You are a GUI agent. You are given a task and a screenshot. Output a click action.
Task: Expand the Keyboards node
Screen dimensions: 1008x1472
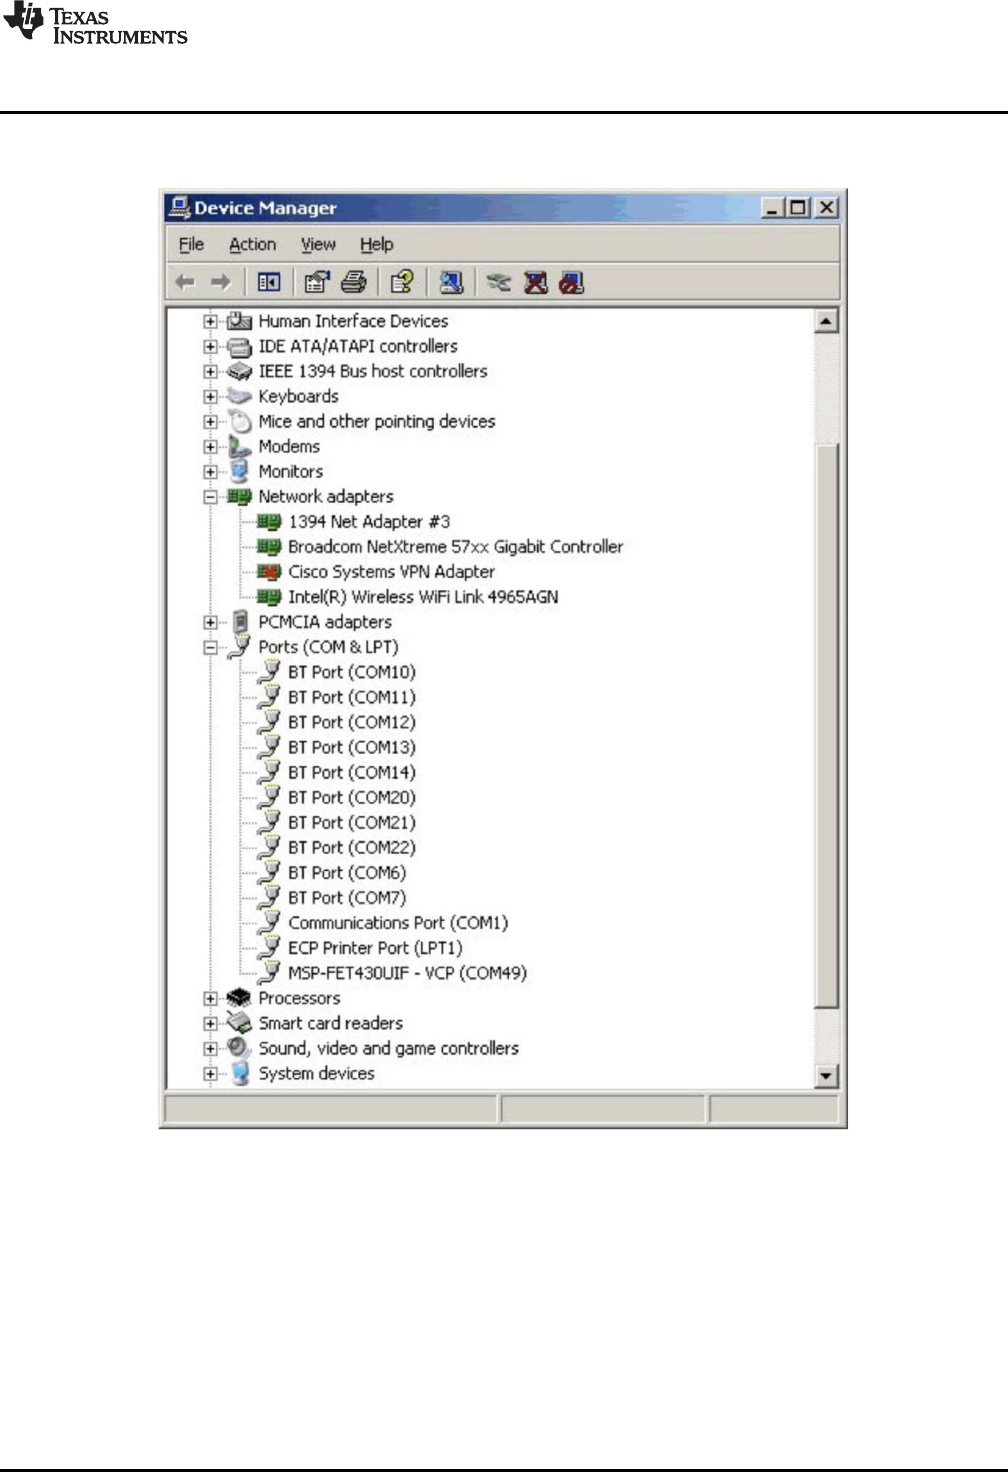(210, 396)
